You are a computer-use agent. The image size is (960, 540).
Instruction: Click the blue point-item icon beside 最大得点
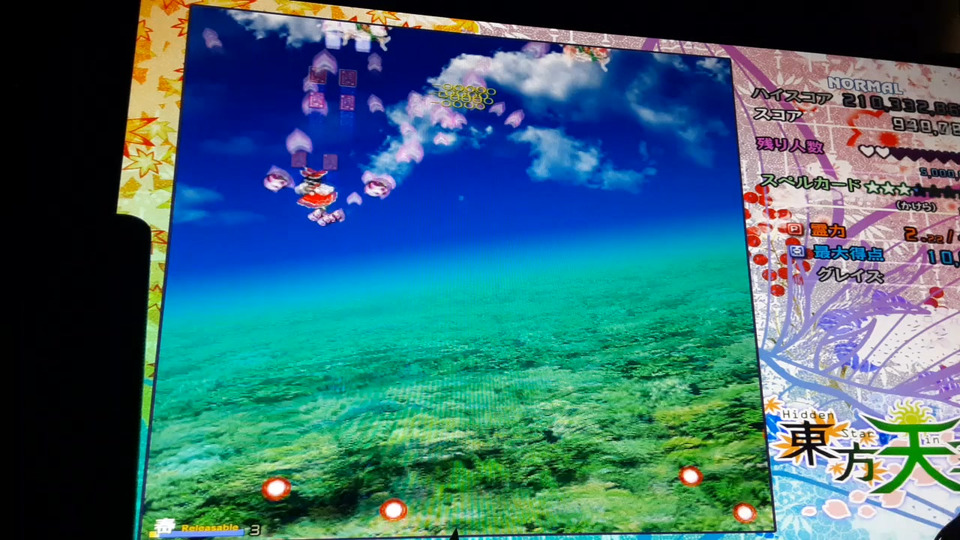[797, 251]
